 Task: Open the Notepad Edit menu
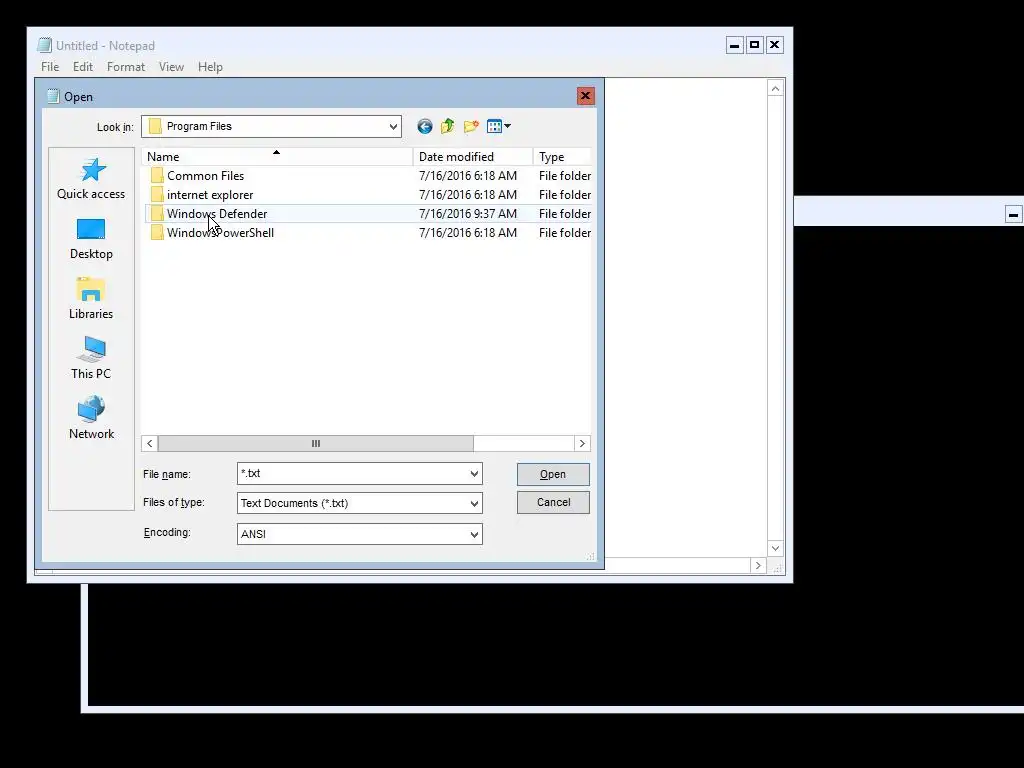click(82, 67)
